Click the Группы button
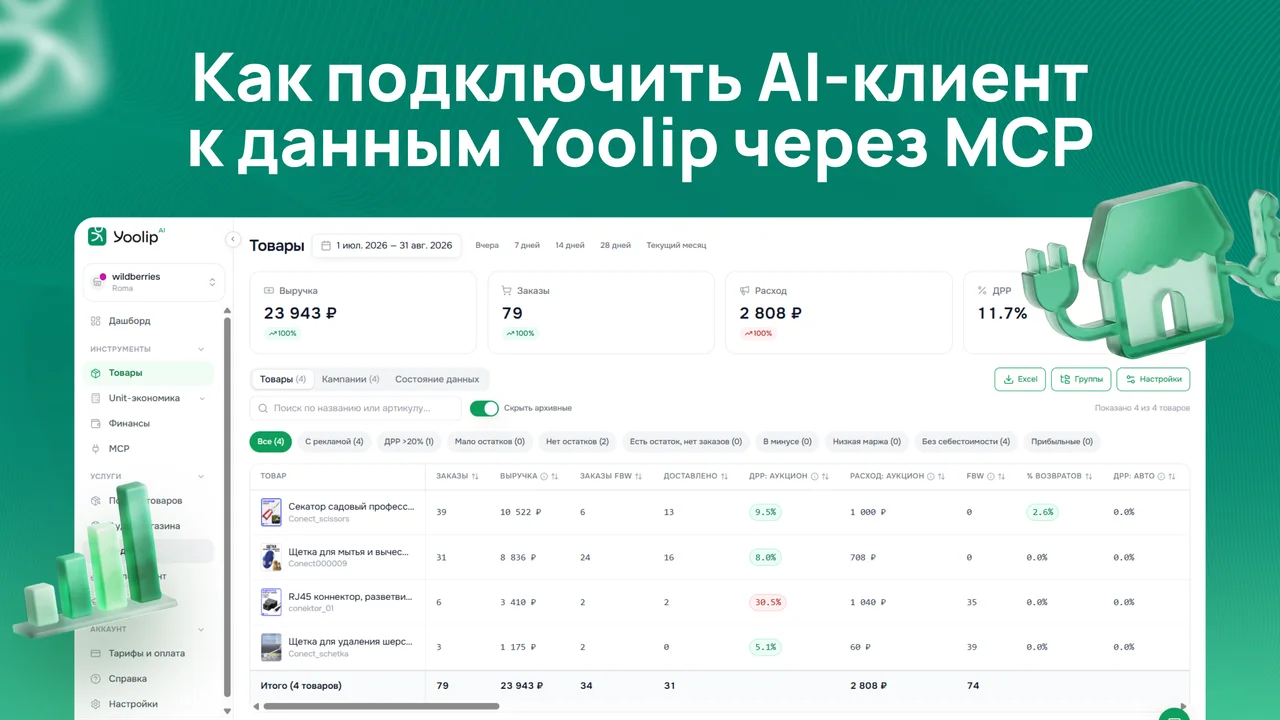 pos(1081,379)
